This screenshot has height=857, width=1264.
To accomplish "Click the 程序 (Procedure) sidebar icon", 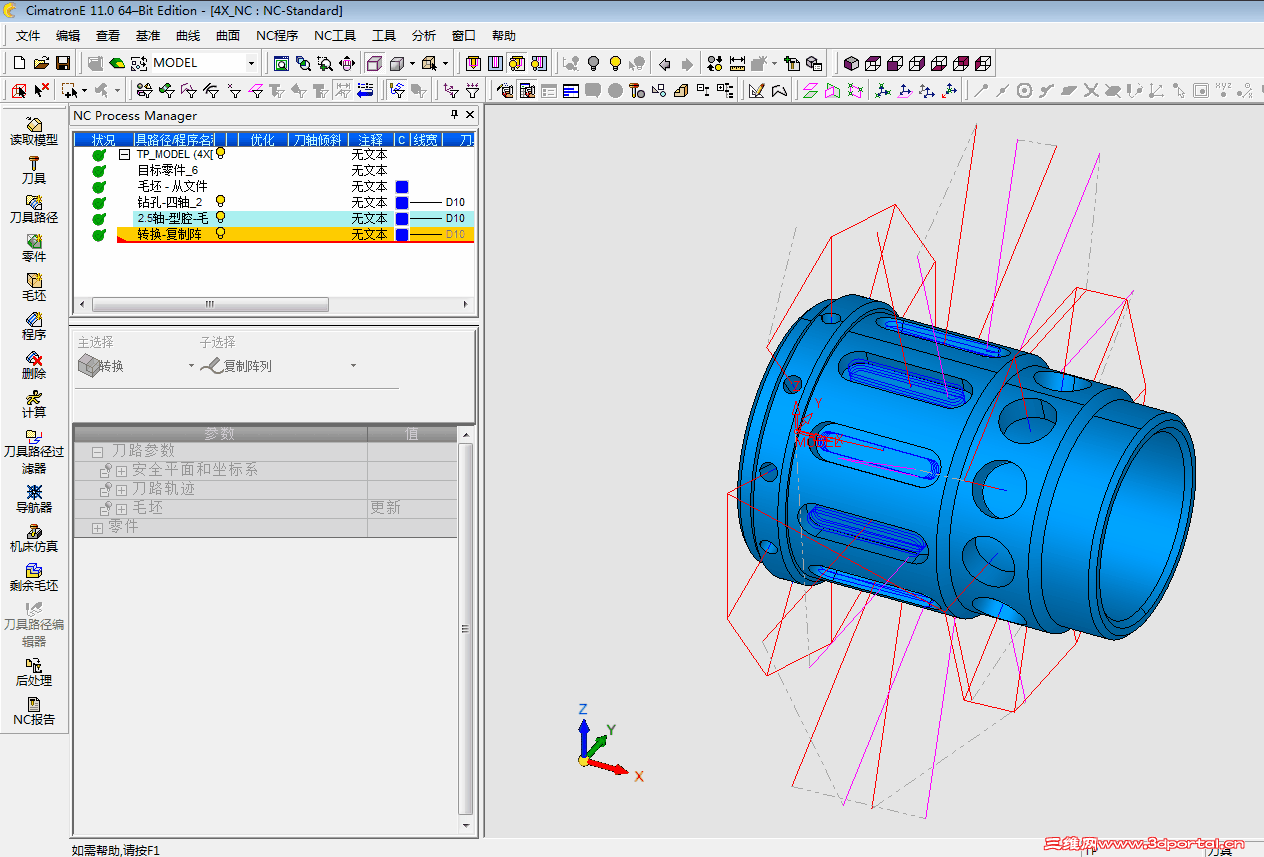I will tap(34, 326).
